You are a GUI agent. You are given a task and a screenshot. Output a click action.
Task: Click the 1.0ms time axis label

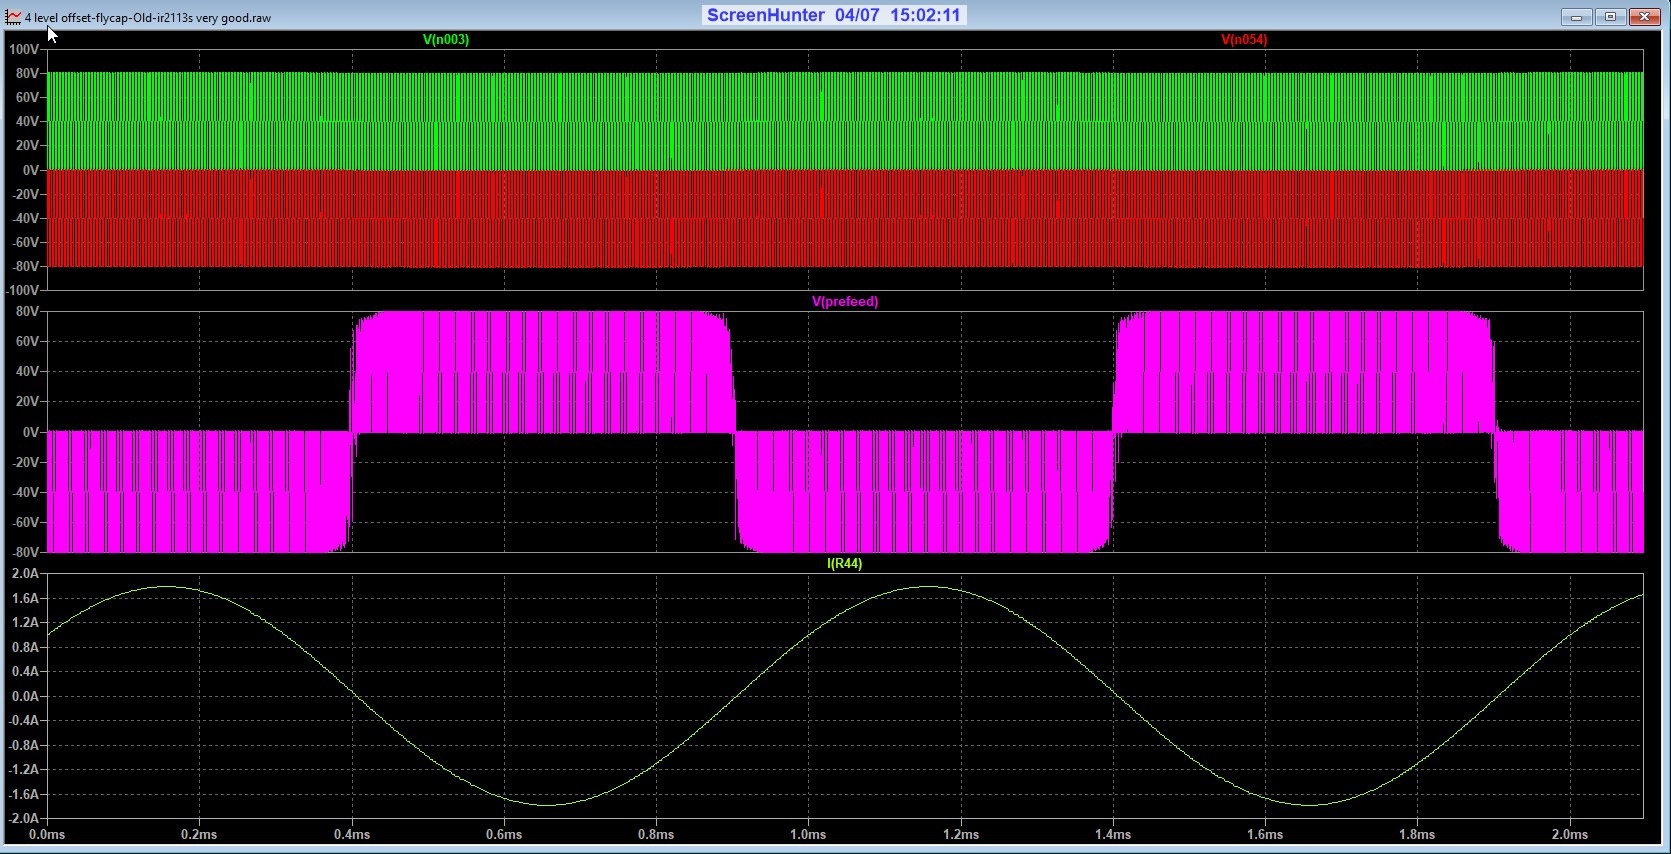808,834
